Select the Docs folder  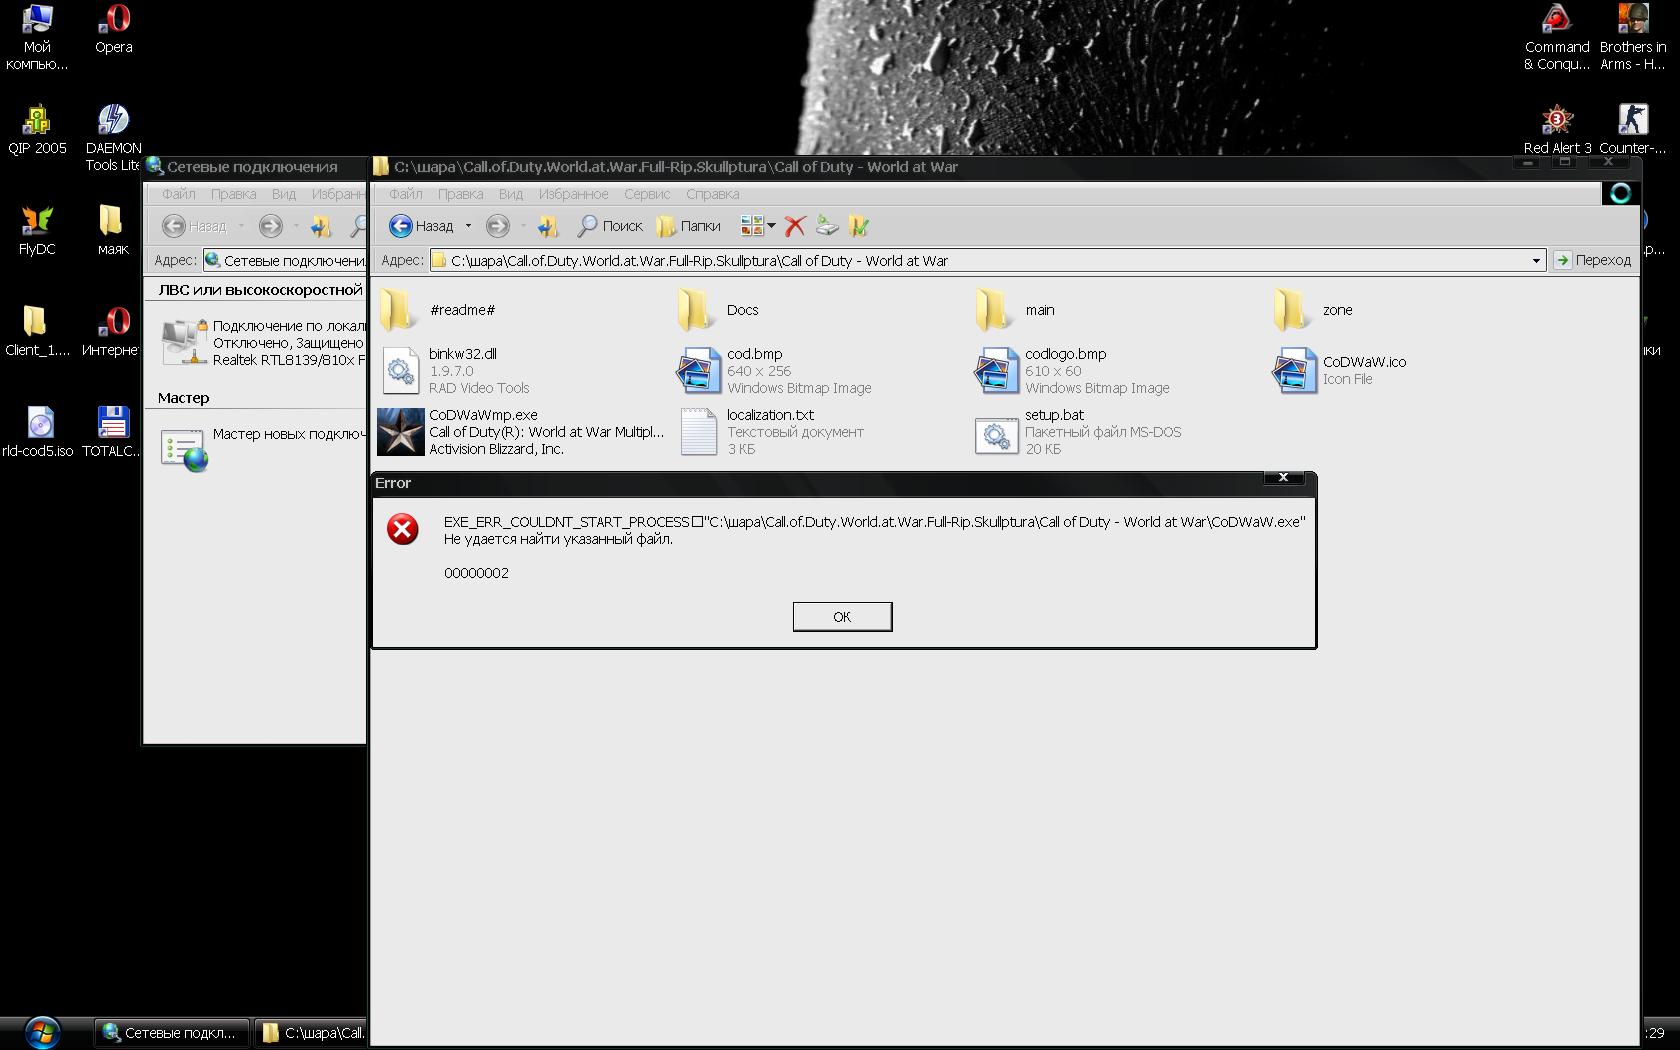[x=718, y=310]
